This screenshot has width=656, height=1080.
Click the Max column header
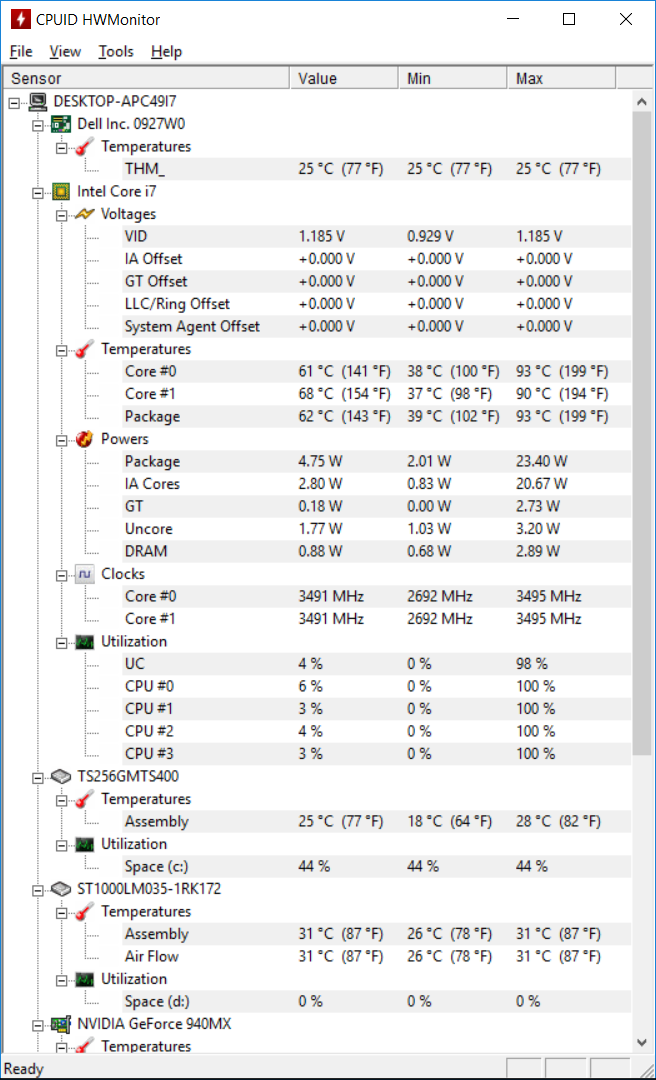click(561, 79)
